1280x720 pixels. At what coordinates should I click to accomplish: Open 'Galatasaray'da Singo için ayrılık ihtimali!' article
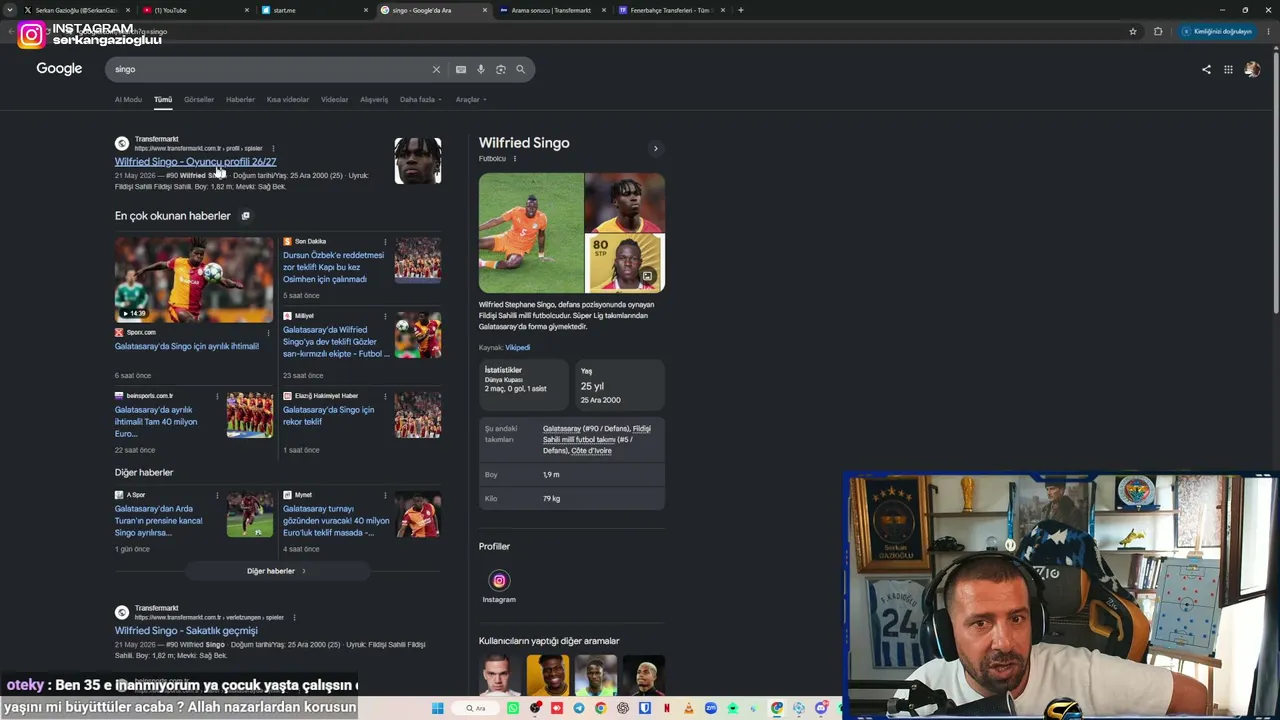[187, 346]
